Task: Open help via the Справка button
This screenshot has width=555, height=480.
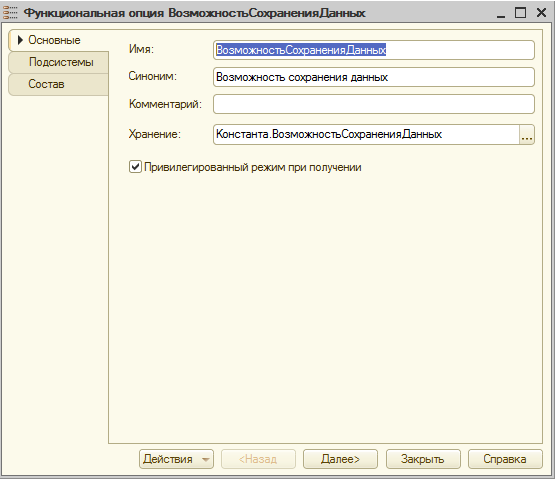Action: coord(505,459)
